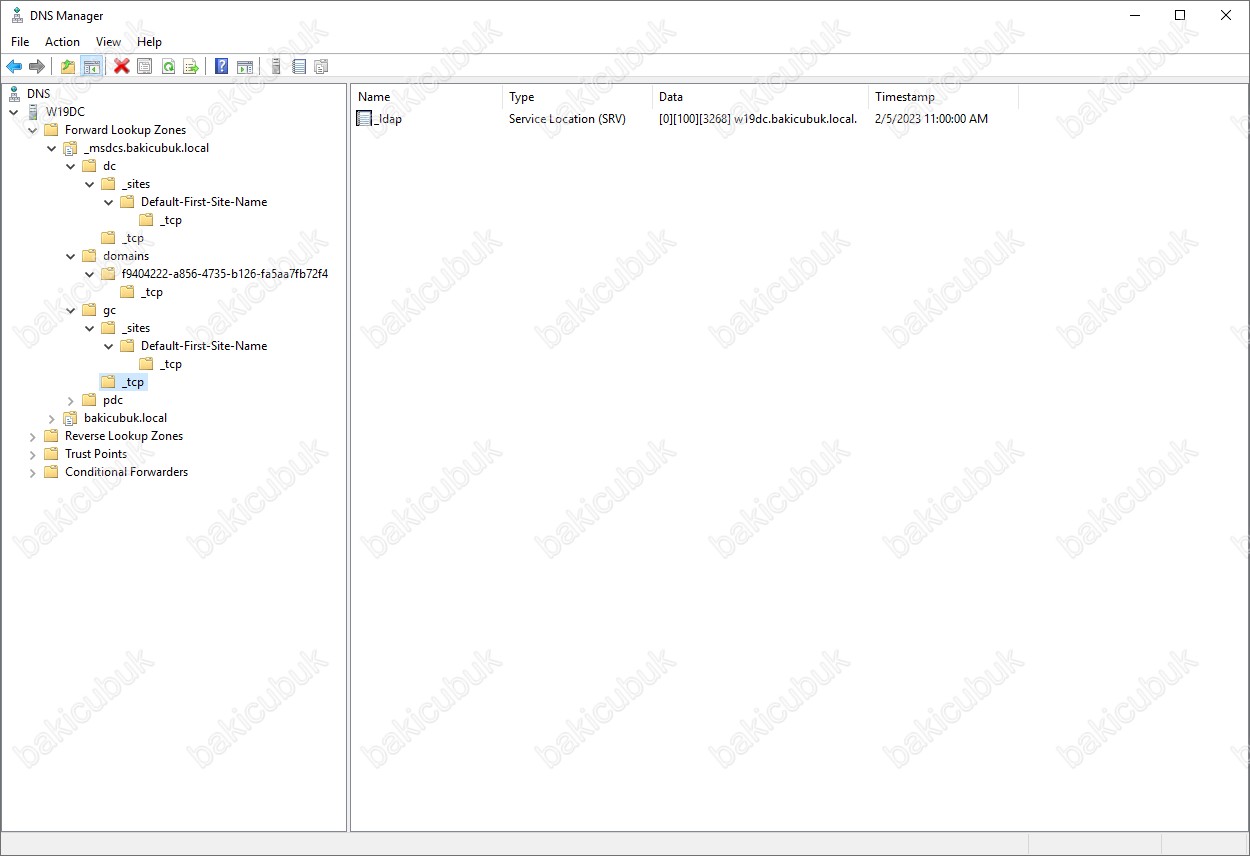
Task: Select the _tcp folder directly under dc
Action: point(133,238)
